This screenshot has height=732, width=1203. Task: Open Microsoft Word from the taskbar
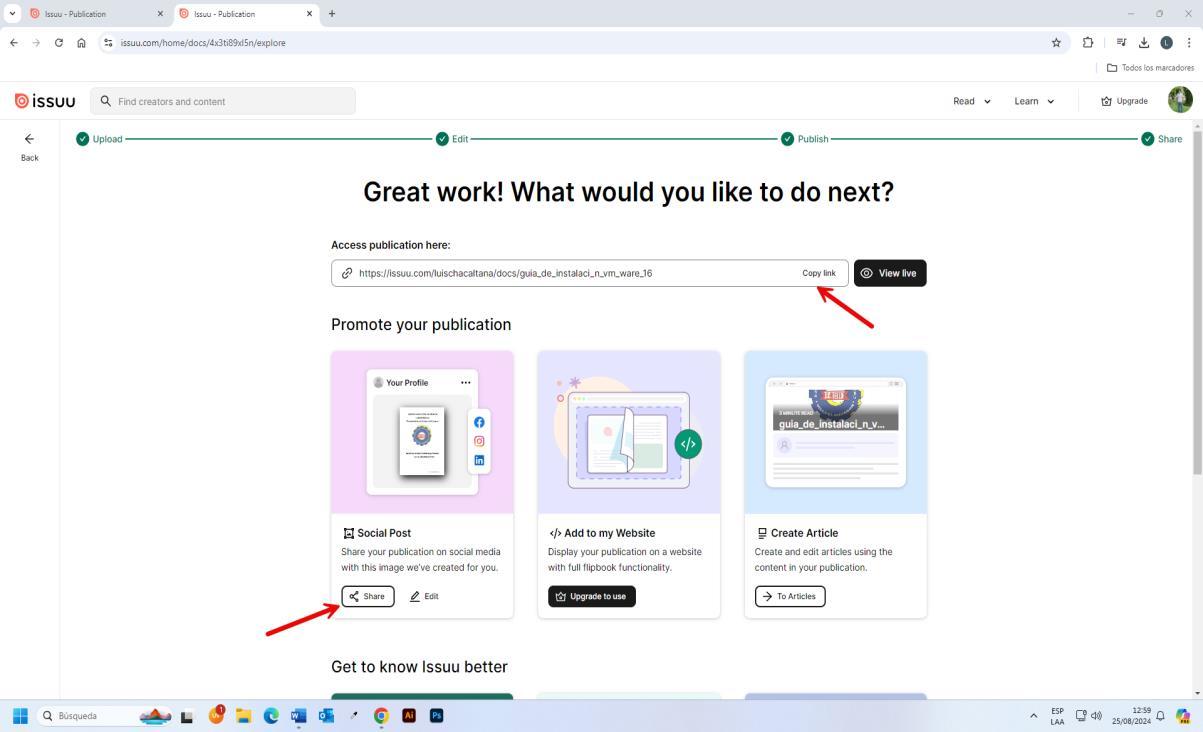298,716
